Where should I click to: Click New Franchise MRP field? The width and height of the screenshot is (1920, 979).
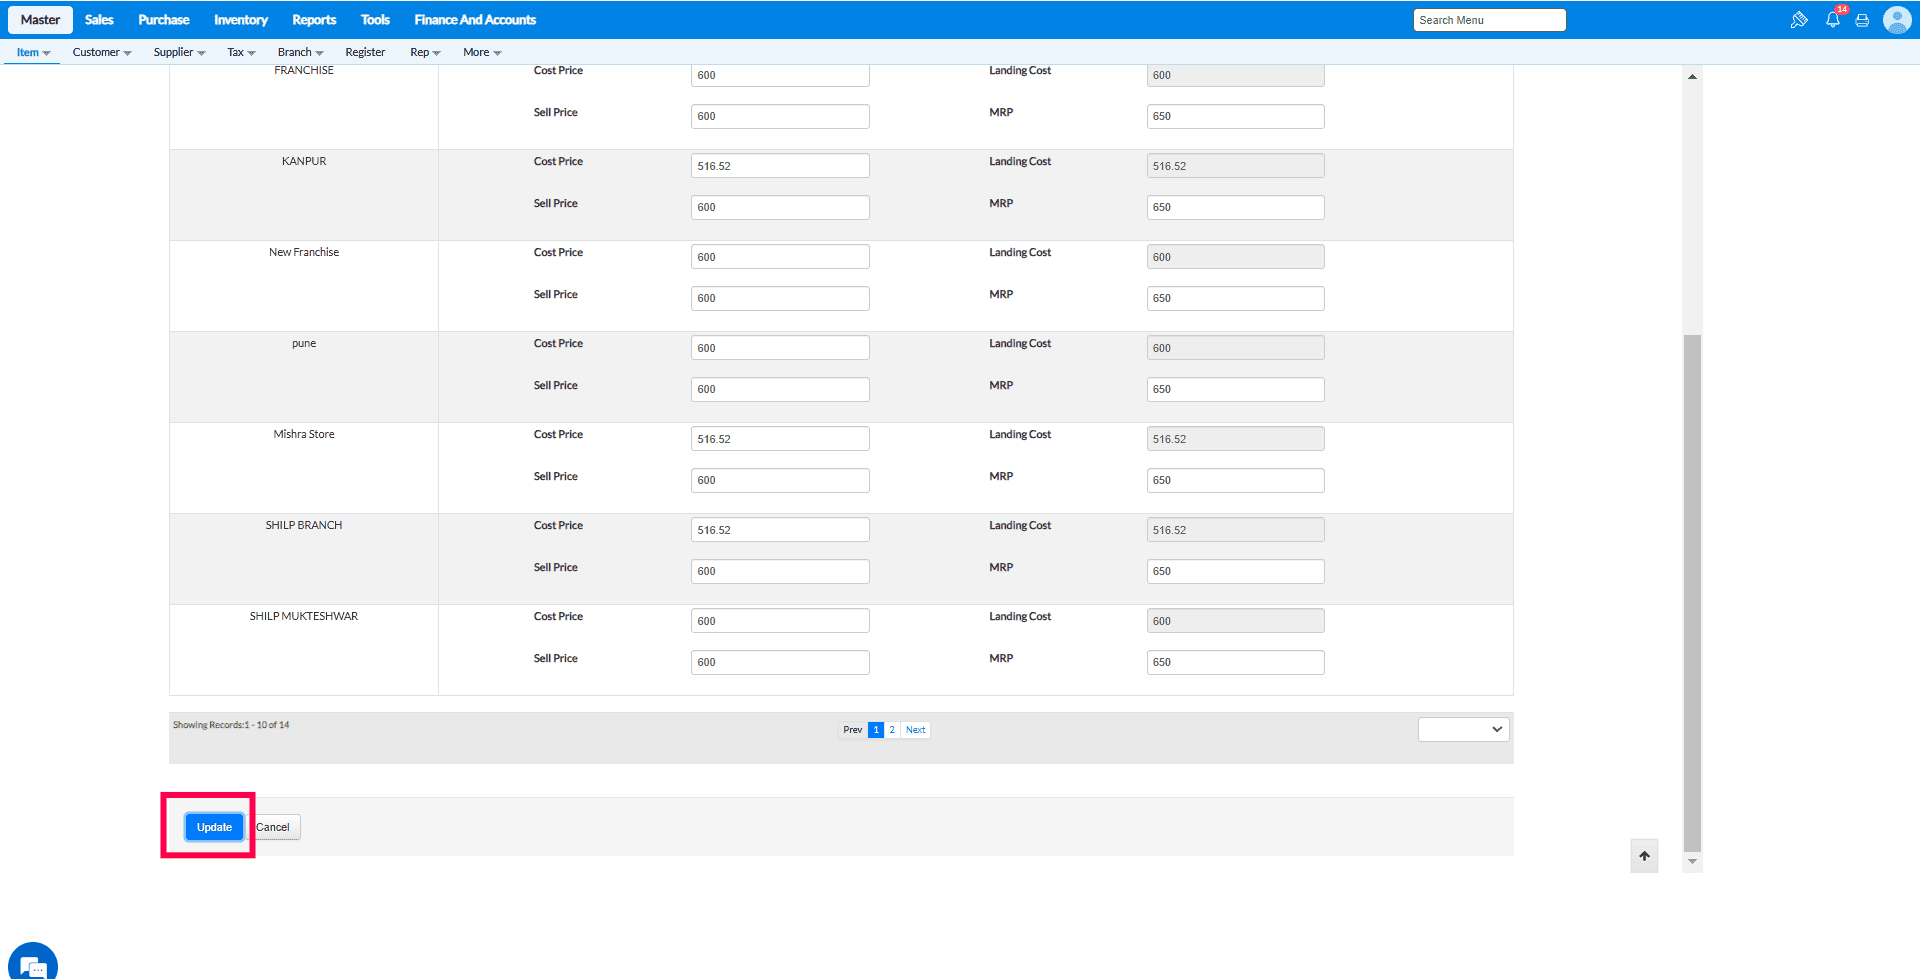pyautogui.click(x=1235, y=298)
